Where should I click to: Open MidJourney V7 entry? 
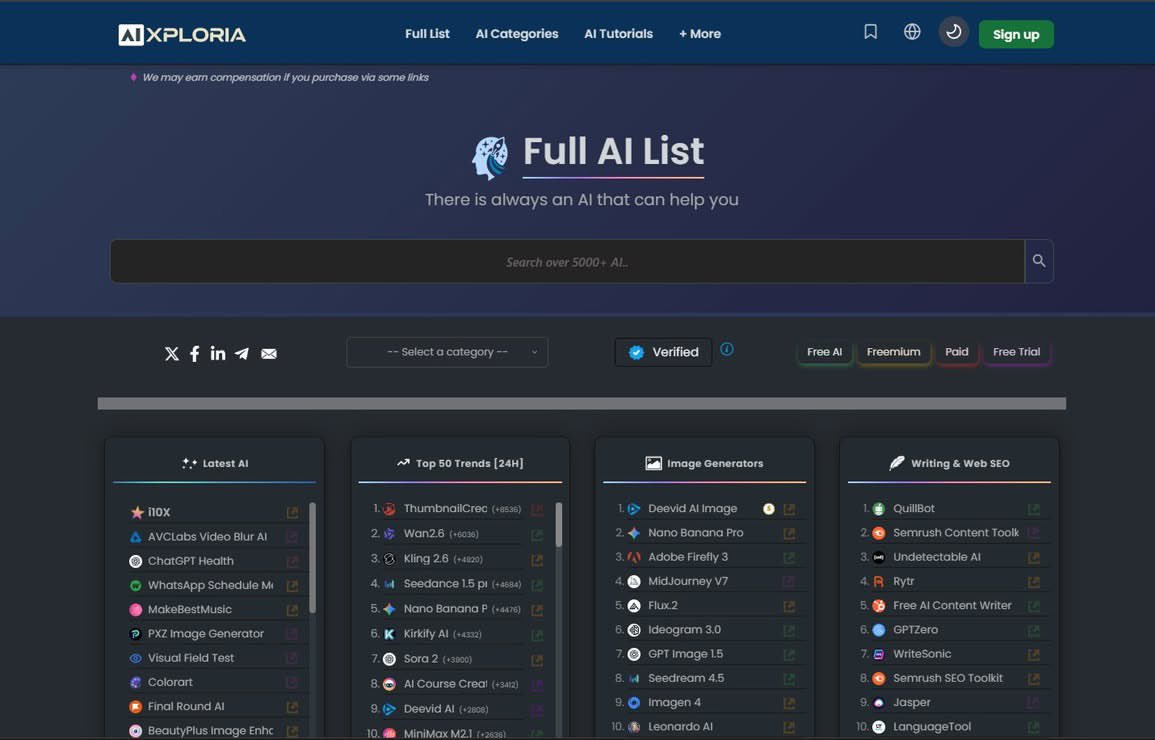[x=688, y=581]
